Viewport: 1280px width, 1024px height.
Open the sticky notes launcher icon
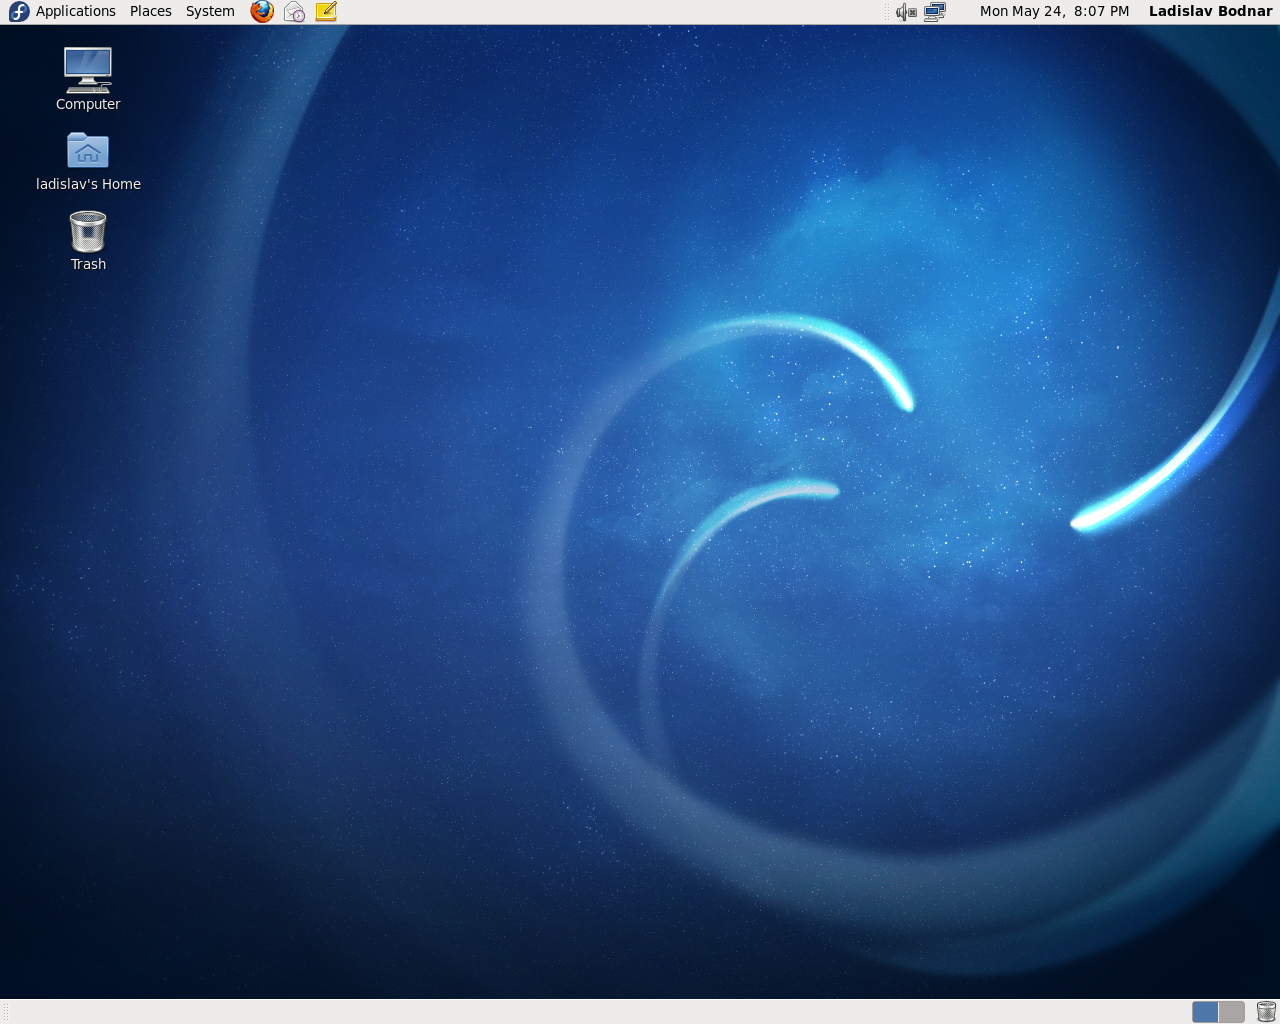coord(326,11)
